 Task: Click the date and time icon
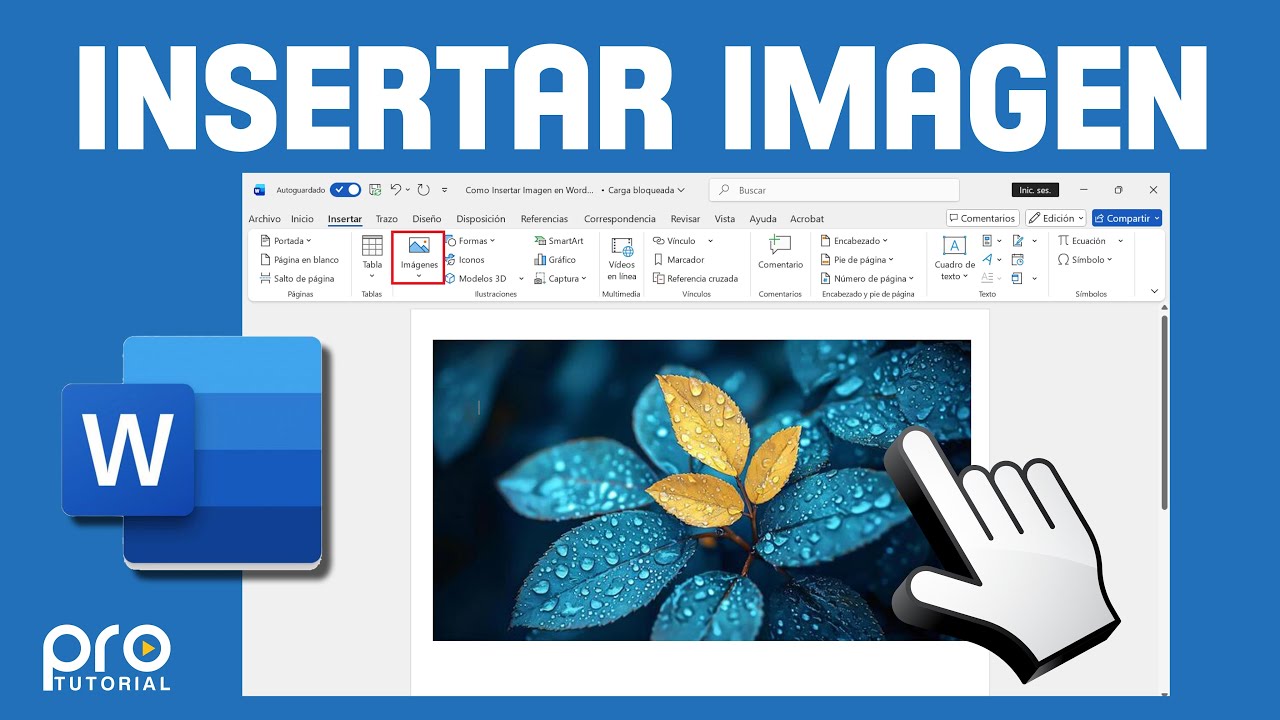[x=1017, y=260]
